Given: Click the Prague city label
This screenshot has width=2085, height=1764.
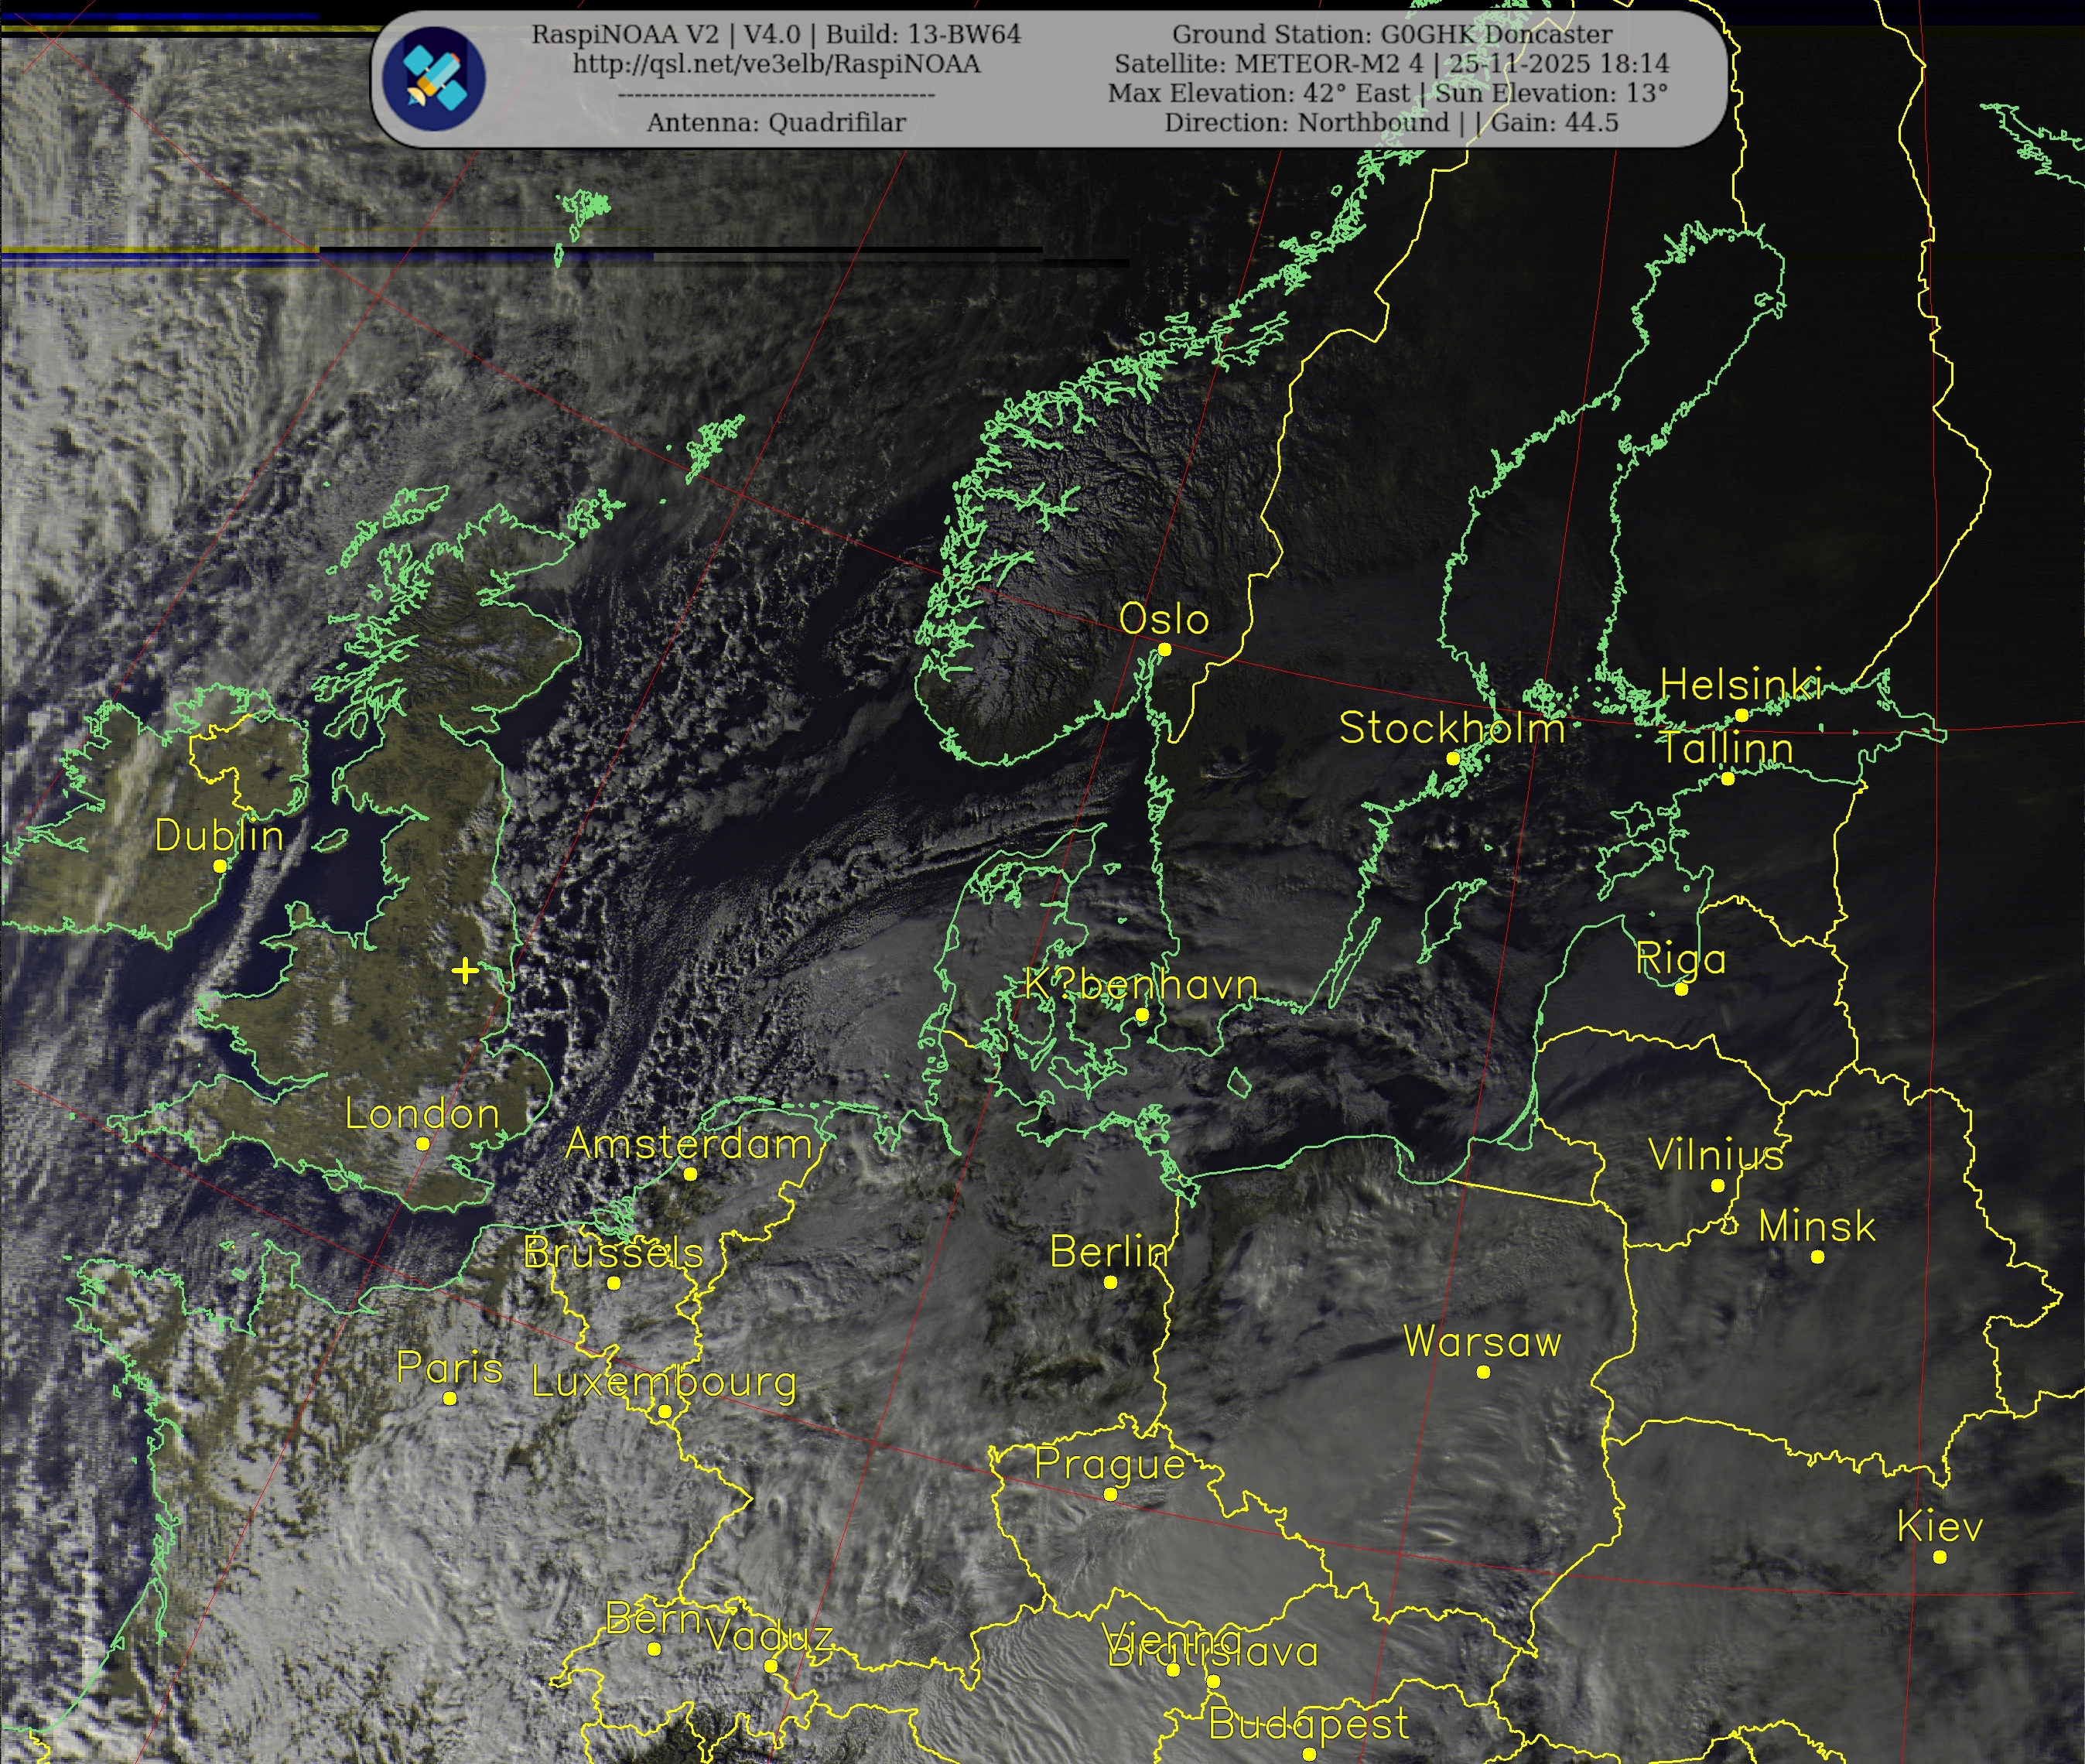Looking at the screenshot, I should pyautogui.click(x=1109, y=1464).
